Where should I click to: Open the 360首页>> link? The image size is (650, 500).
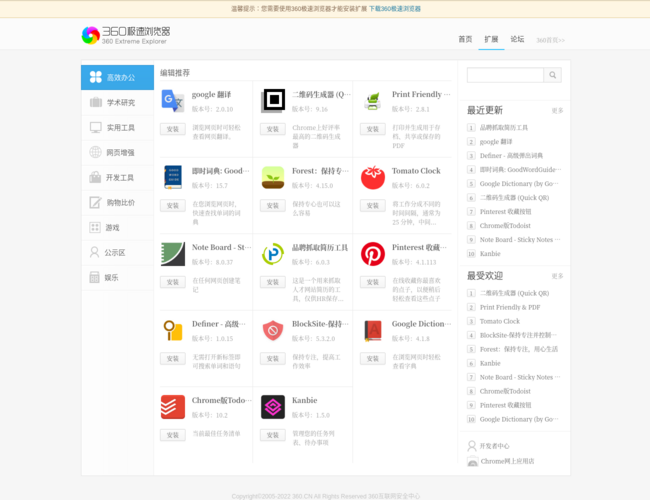pyautogui.click(x=551, y=40)
